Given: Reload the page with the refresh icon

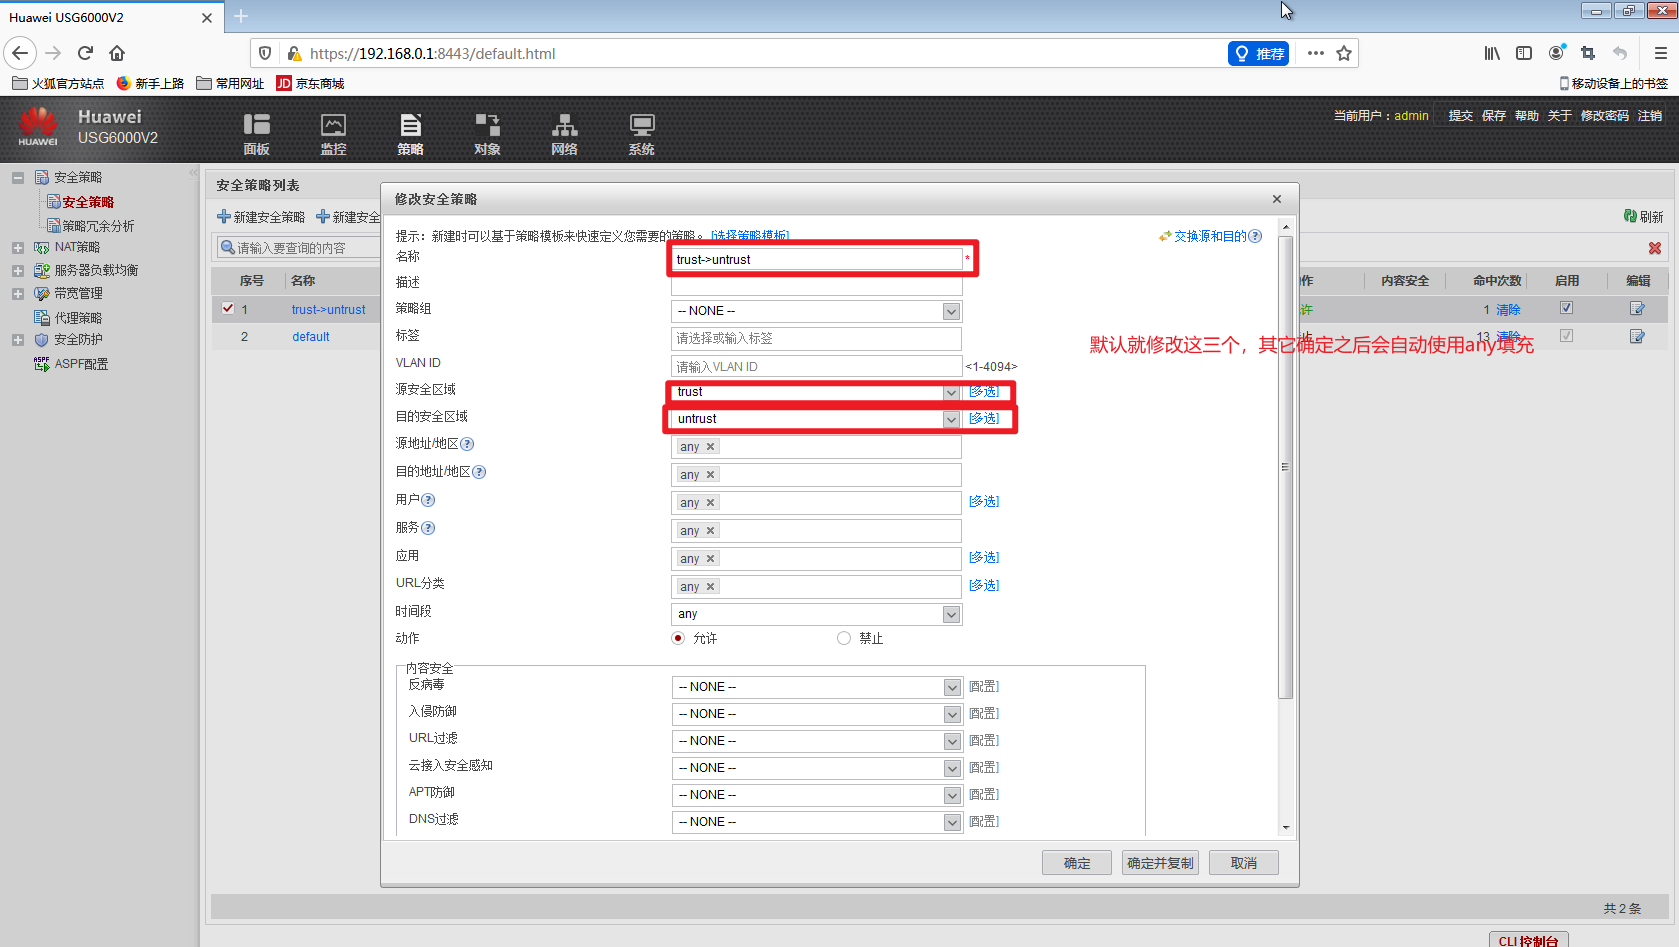Looking at the screenshot, I should click(x=85, y=53).
